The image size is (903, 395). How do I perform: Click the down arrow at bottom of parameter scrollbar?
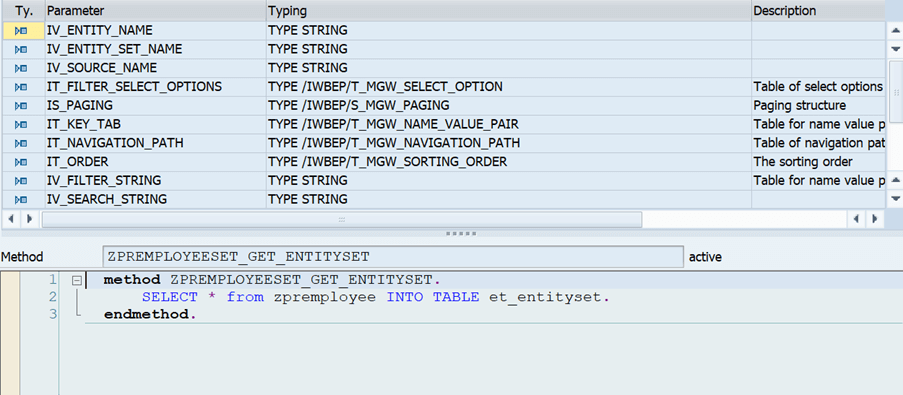coord(895,199)
